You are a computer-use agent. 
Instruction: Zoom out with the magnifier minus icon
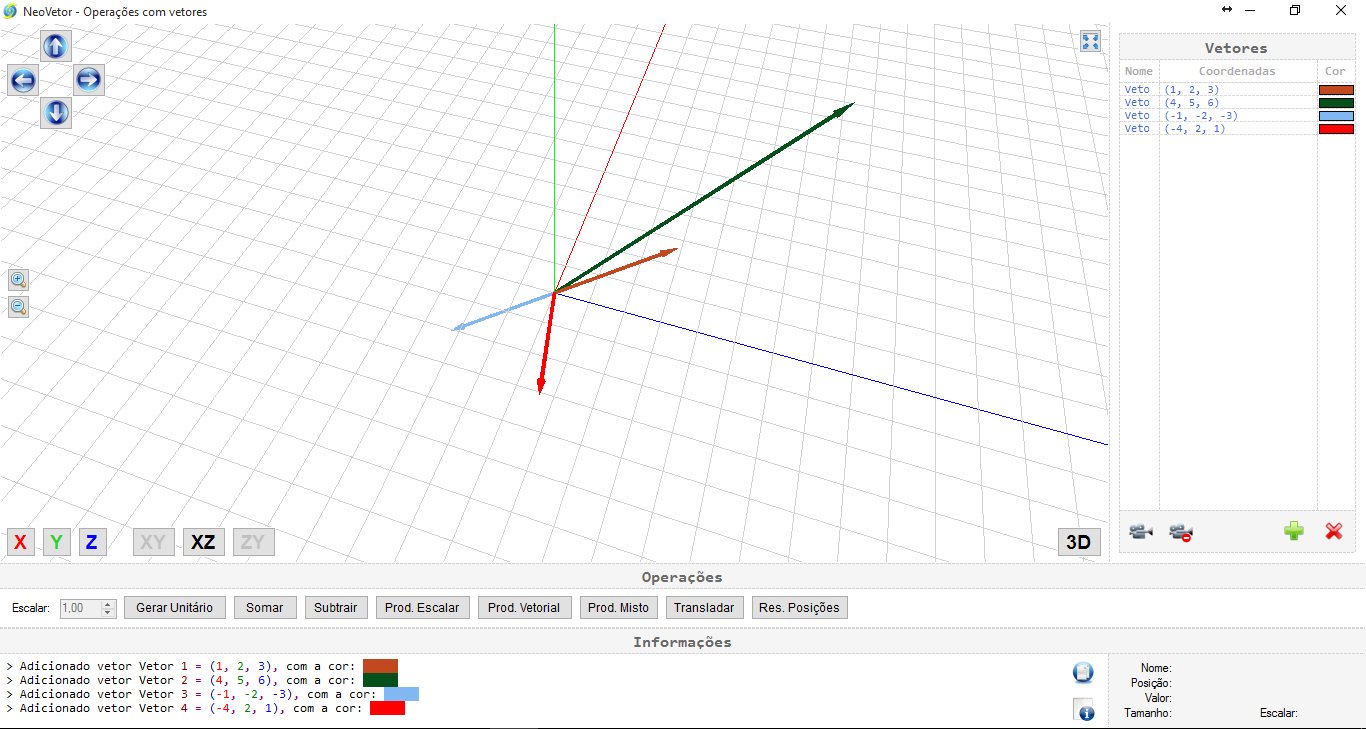[x=18, y=307]
